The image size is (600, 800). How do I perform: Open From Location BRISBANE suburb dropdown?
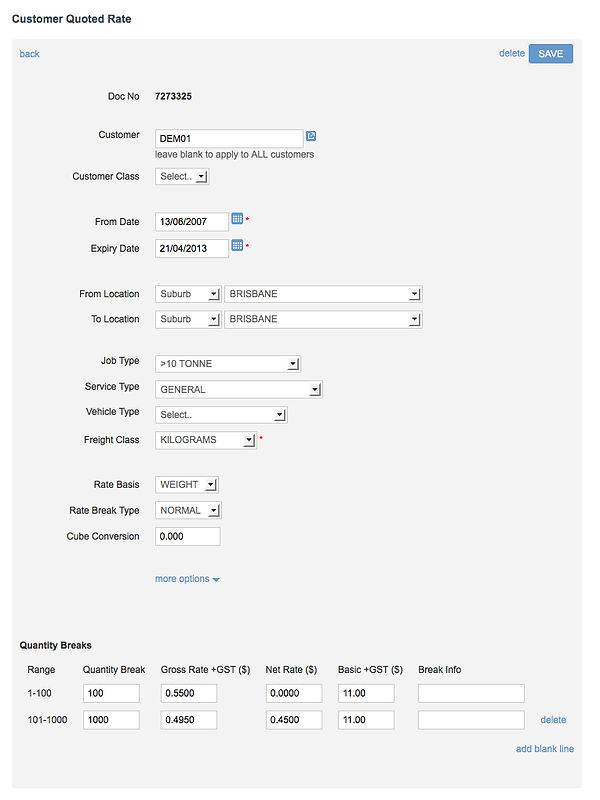(x=323, y=294)
